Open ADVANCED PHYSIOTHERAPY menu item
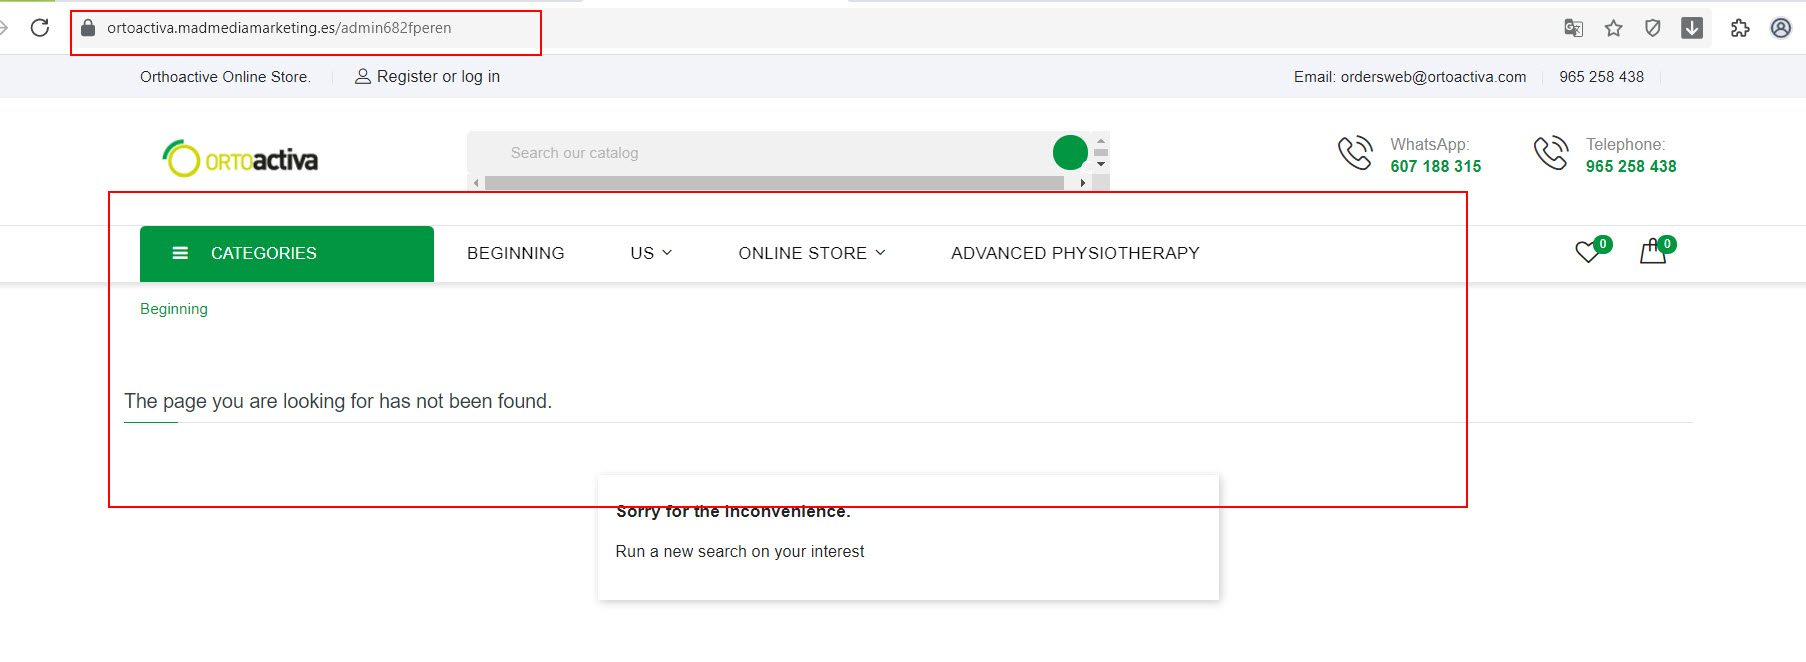 (x=1075, y=253)
